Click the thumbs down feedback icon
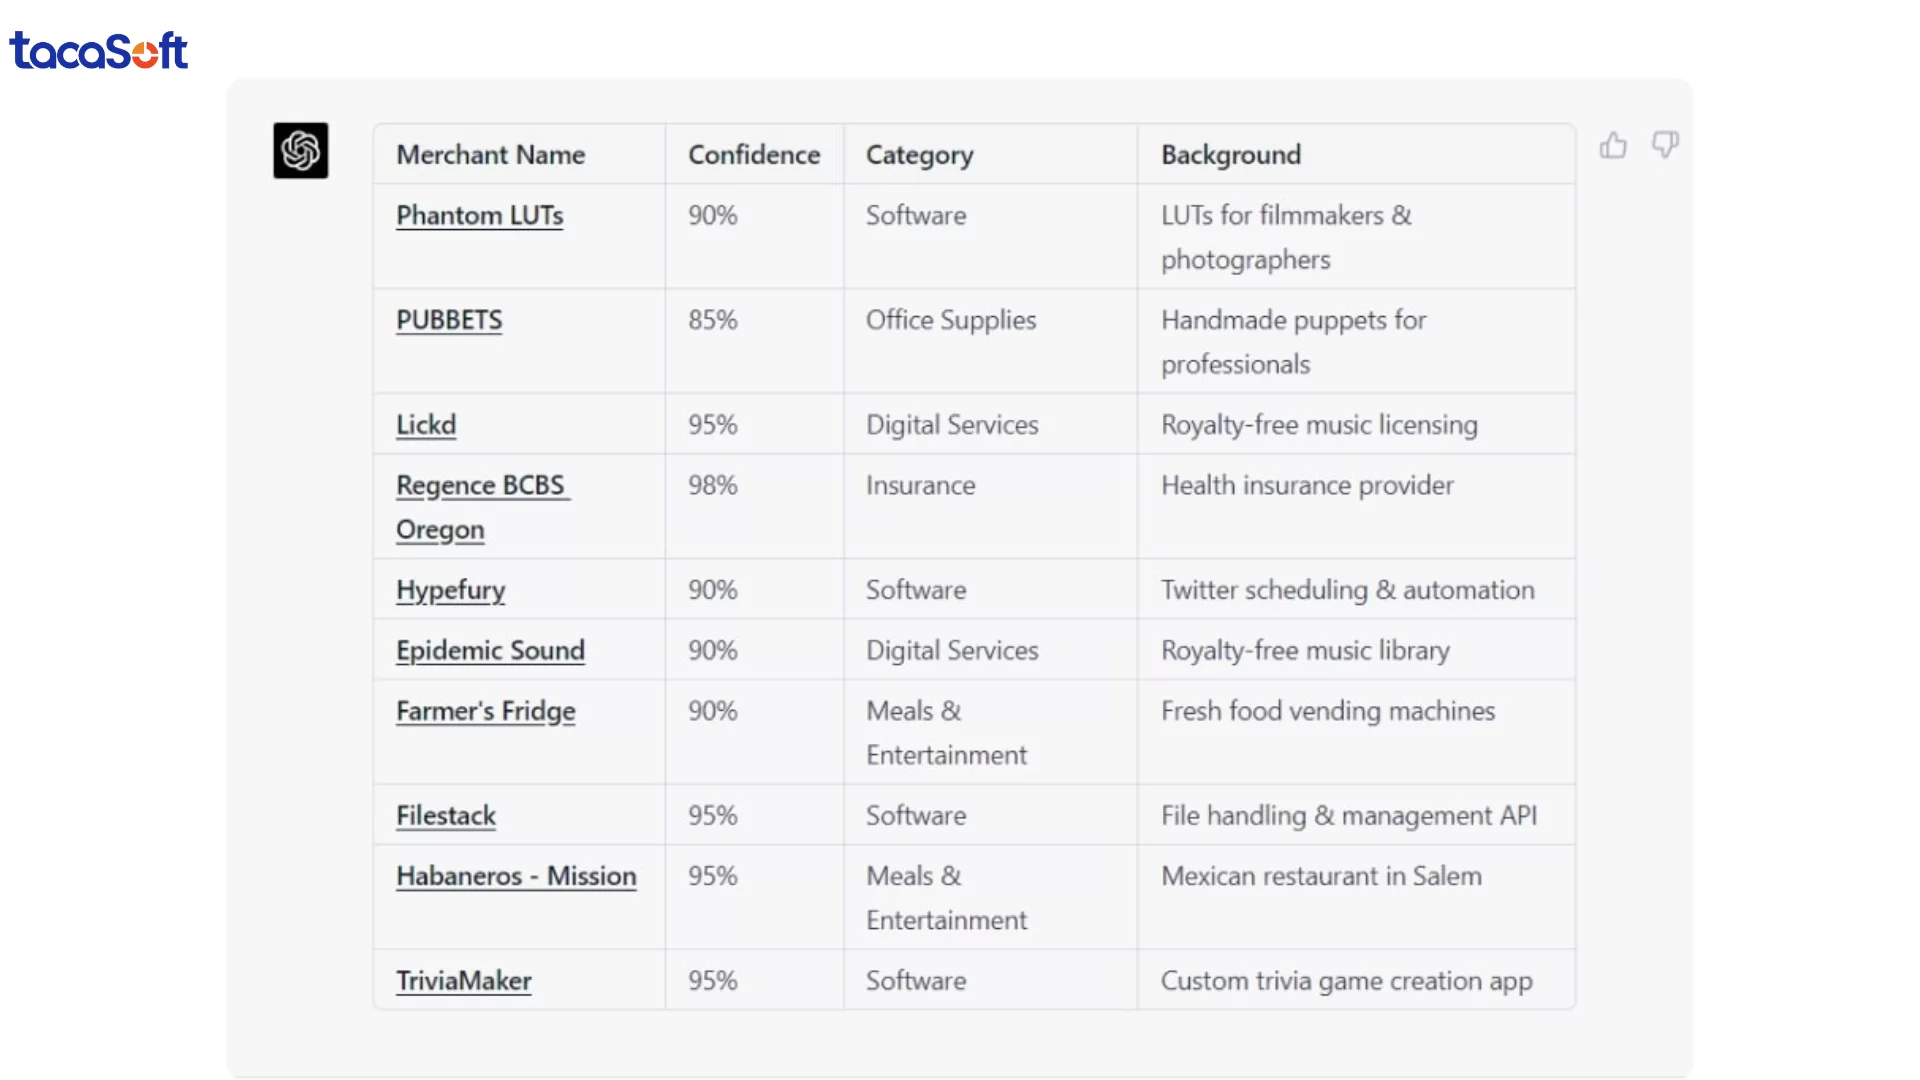The height and width of the screenshot is (1080, 1920). click(1665, 145)
